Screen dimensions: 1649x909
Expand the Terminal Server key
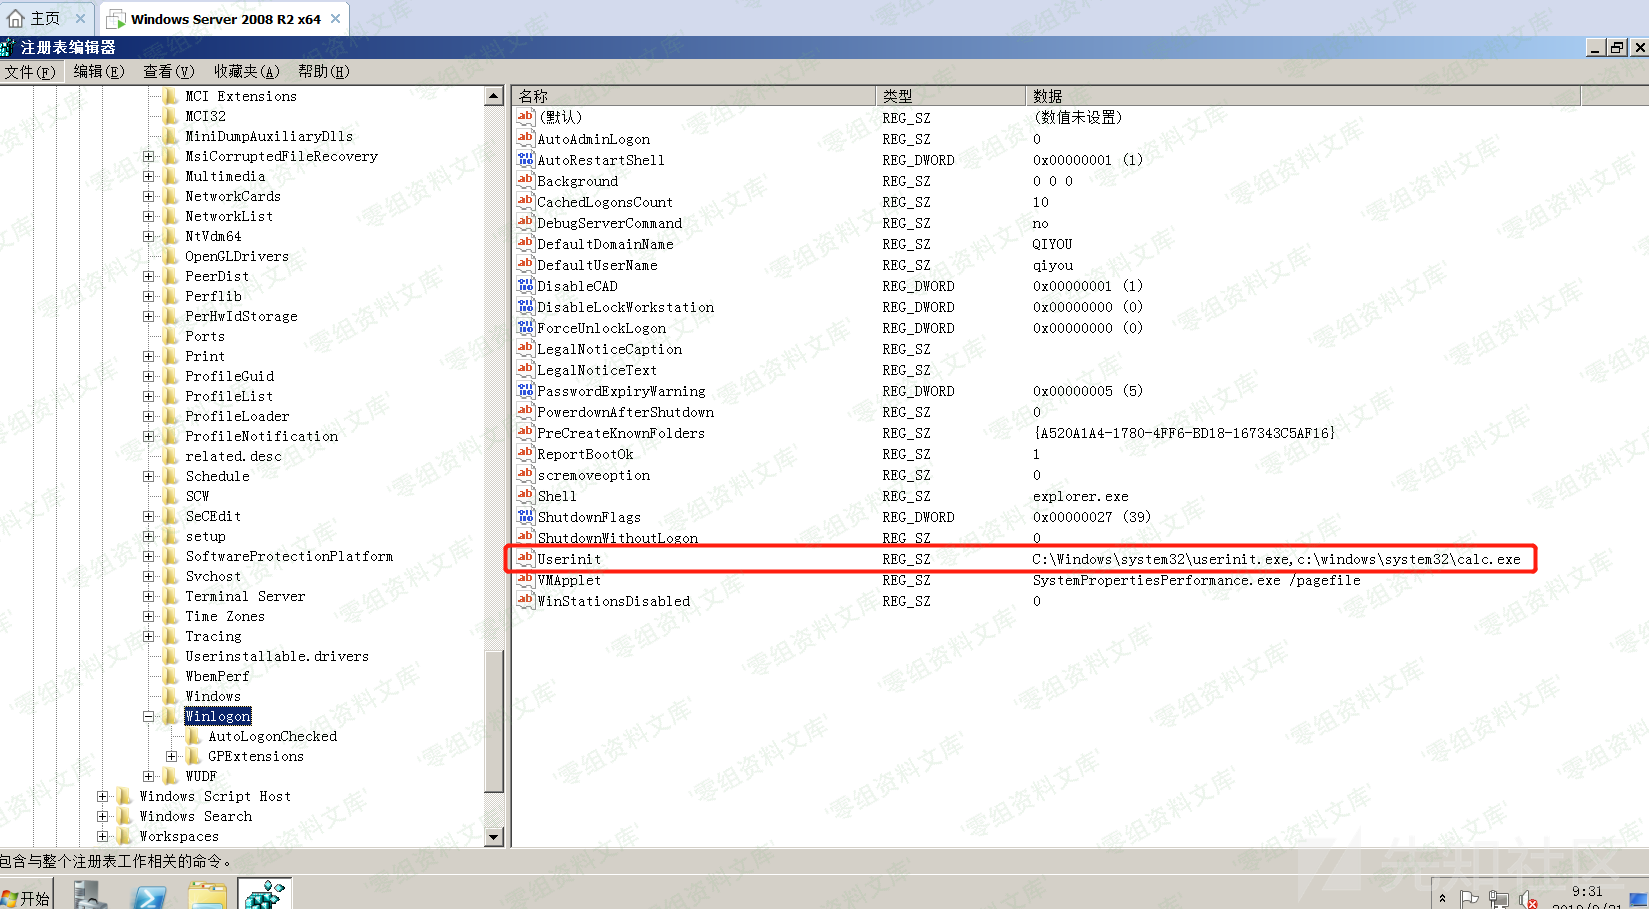click(148, 596)
